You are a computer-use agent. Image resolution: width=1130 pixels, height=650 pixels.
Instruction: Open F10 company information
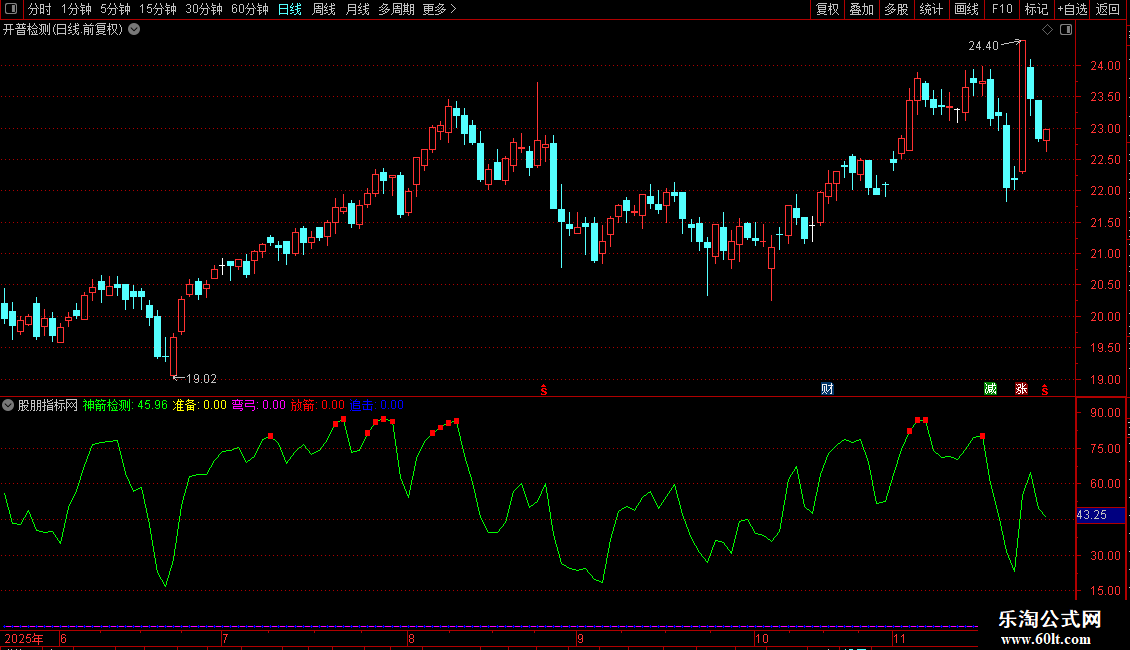(1002, 9)
